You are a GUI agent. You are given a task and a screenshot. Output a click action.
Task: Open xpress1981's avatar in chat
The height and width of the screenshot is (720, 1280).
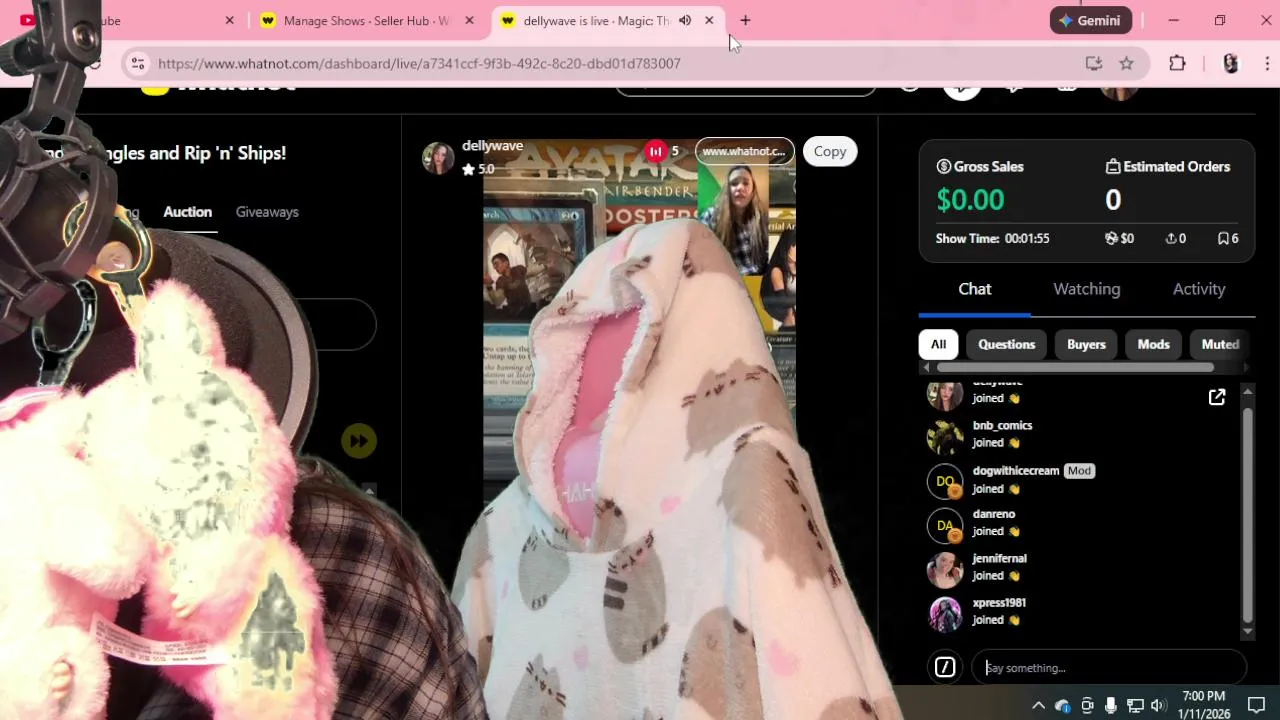(945, 614)
